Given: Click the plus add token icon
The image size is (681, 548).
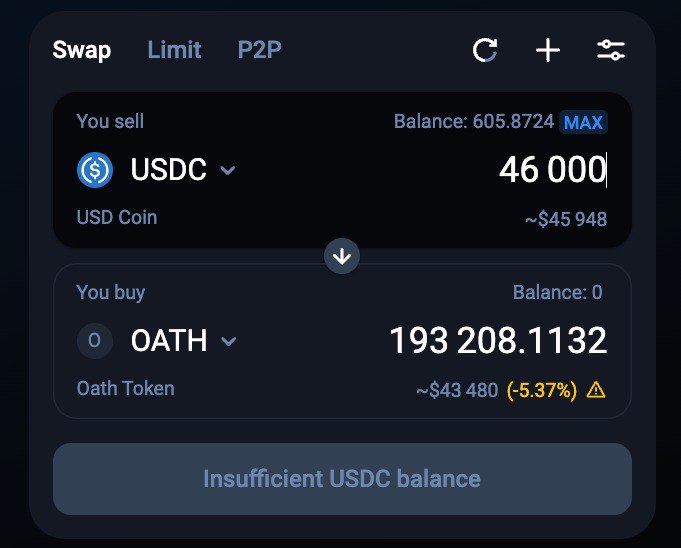Looking at the screenshot, I should 548,50.
